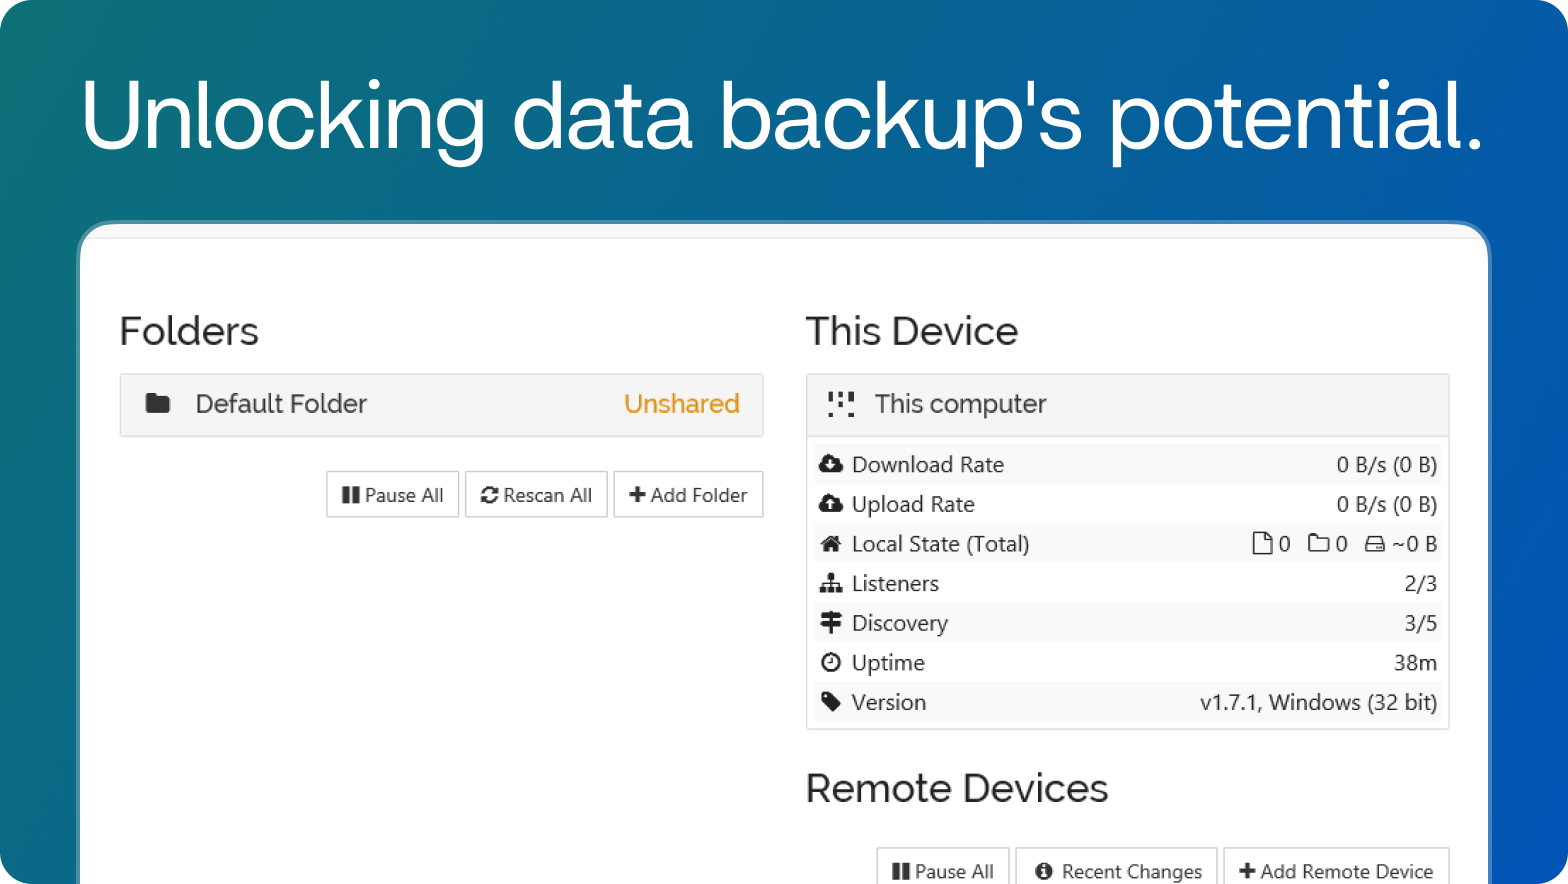1568x884 pixels.
Task: Click the Upload Rate cloud icon
Action: pos(831,504)
